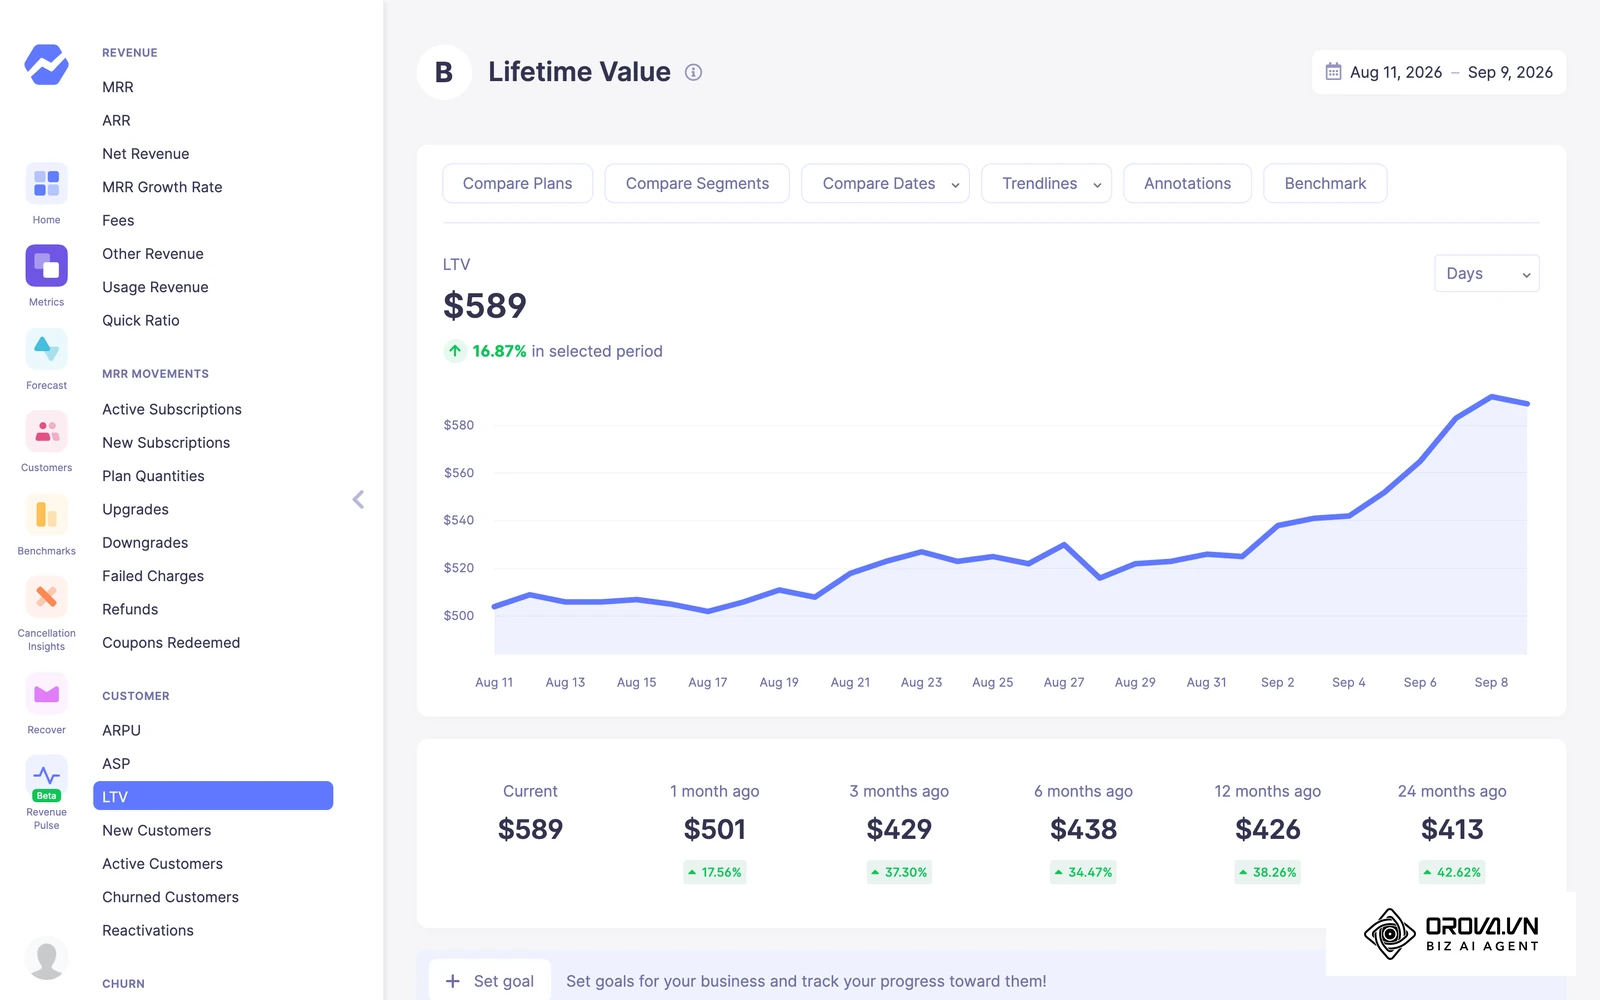The image size is (1600, 1000).
Task: Select Net Revenue menu item
Action: (x=146, y=154)
